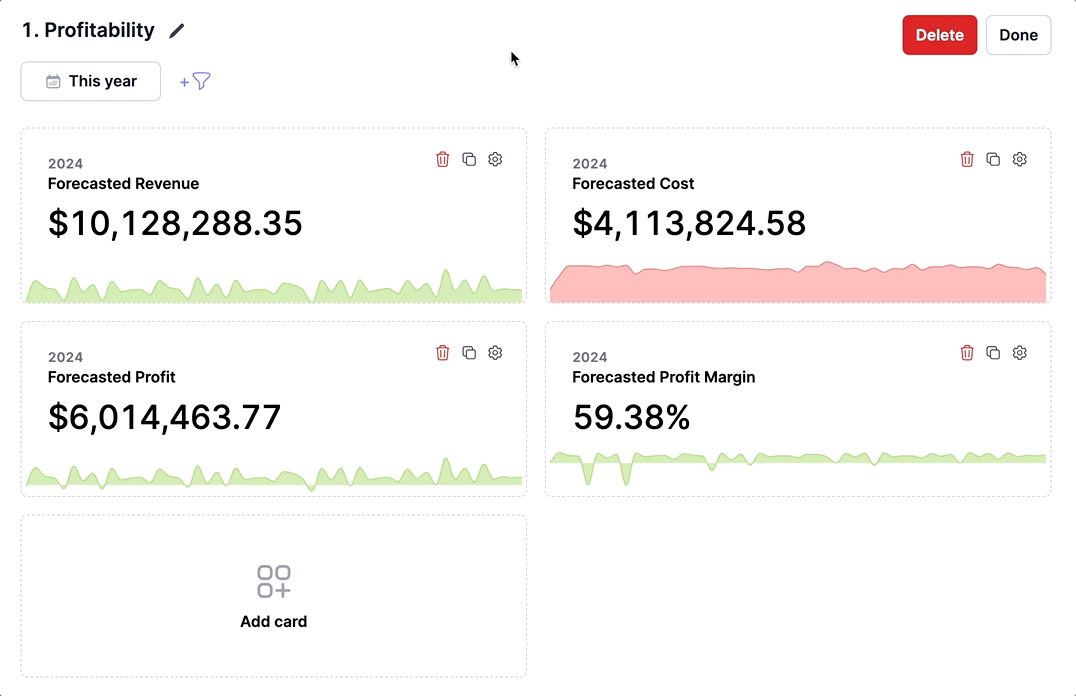Open the This year date range selector

tap(90, 81)
